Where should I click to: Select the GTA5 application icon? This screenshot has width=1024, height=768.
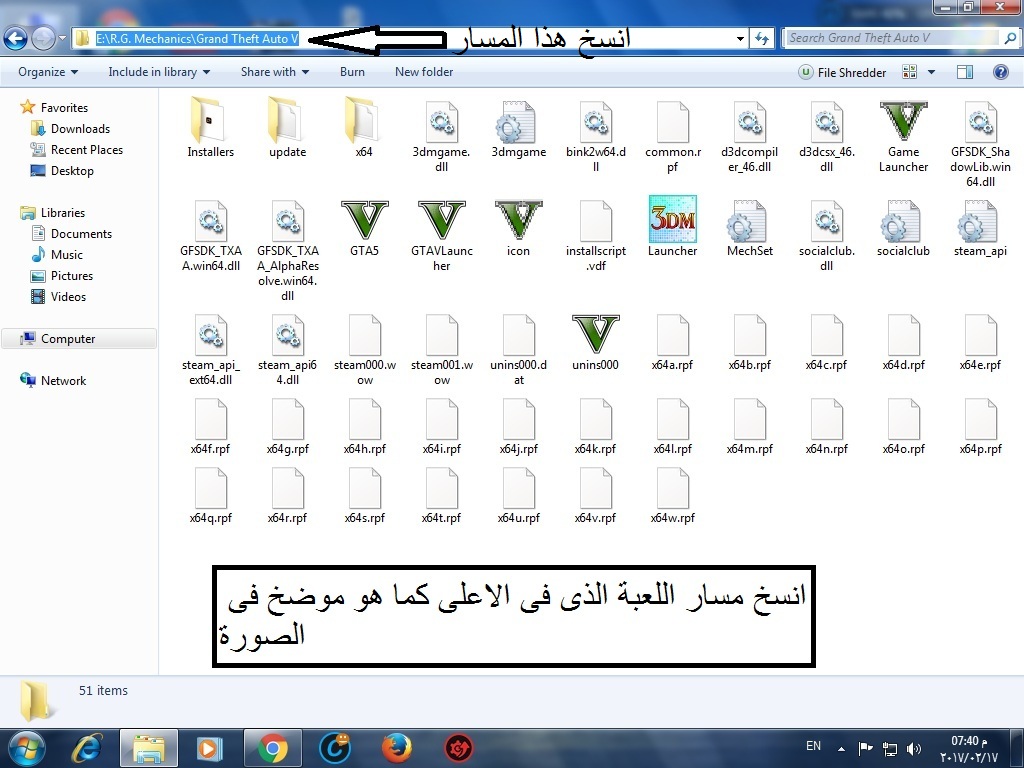pos(364,222)
